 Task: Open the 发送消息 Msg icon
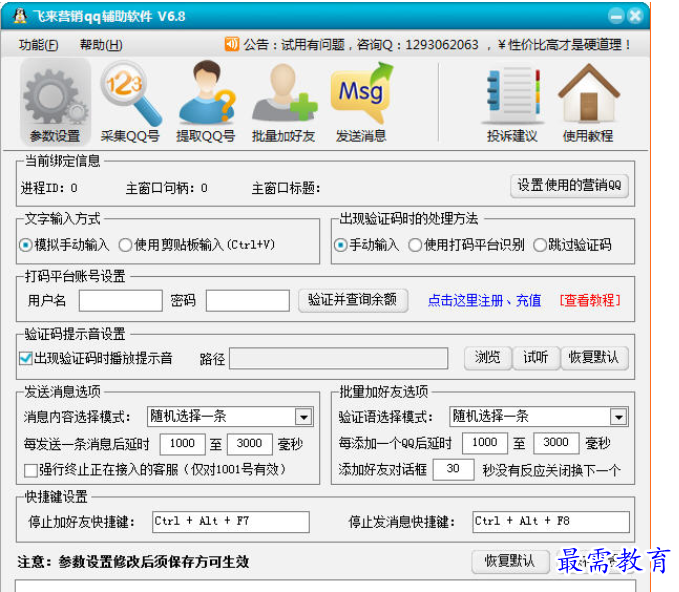coord(361,102)
